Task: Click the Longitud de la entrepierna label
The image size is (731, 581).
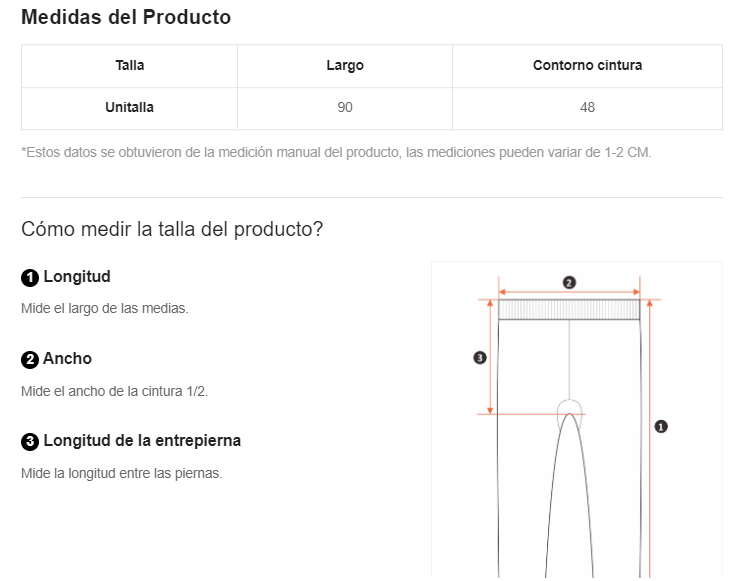Action: [142, 441]
